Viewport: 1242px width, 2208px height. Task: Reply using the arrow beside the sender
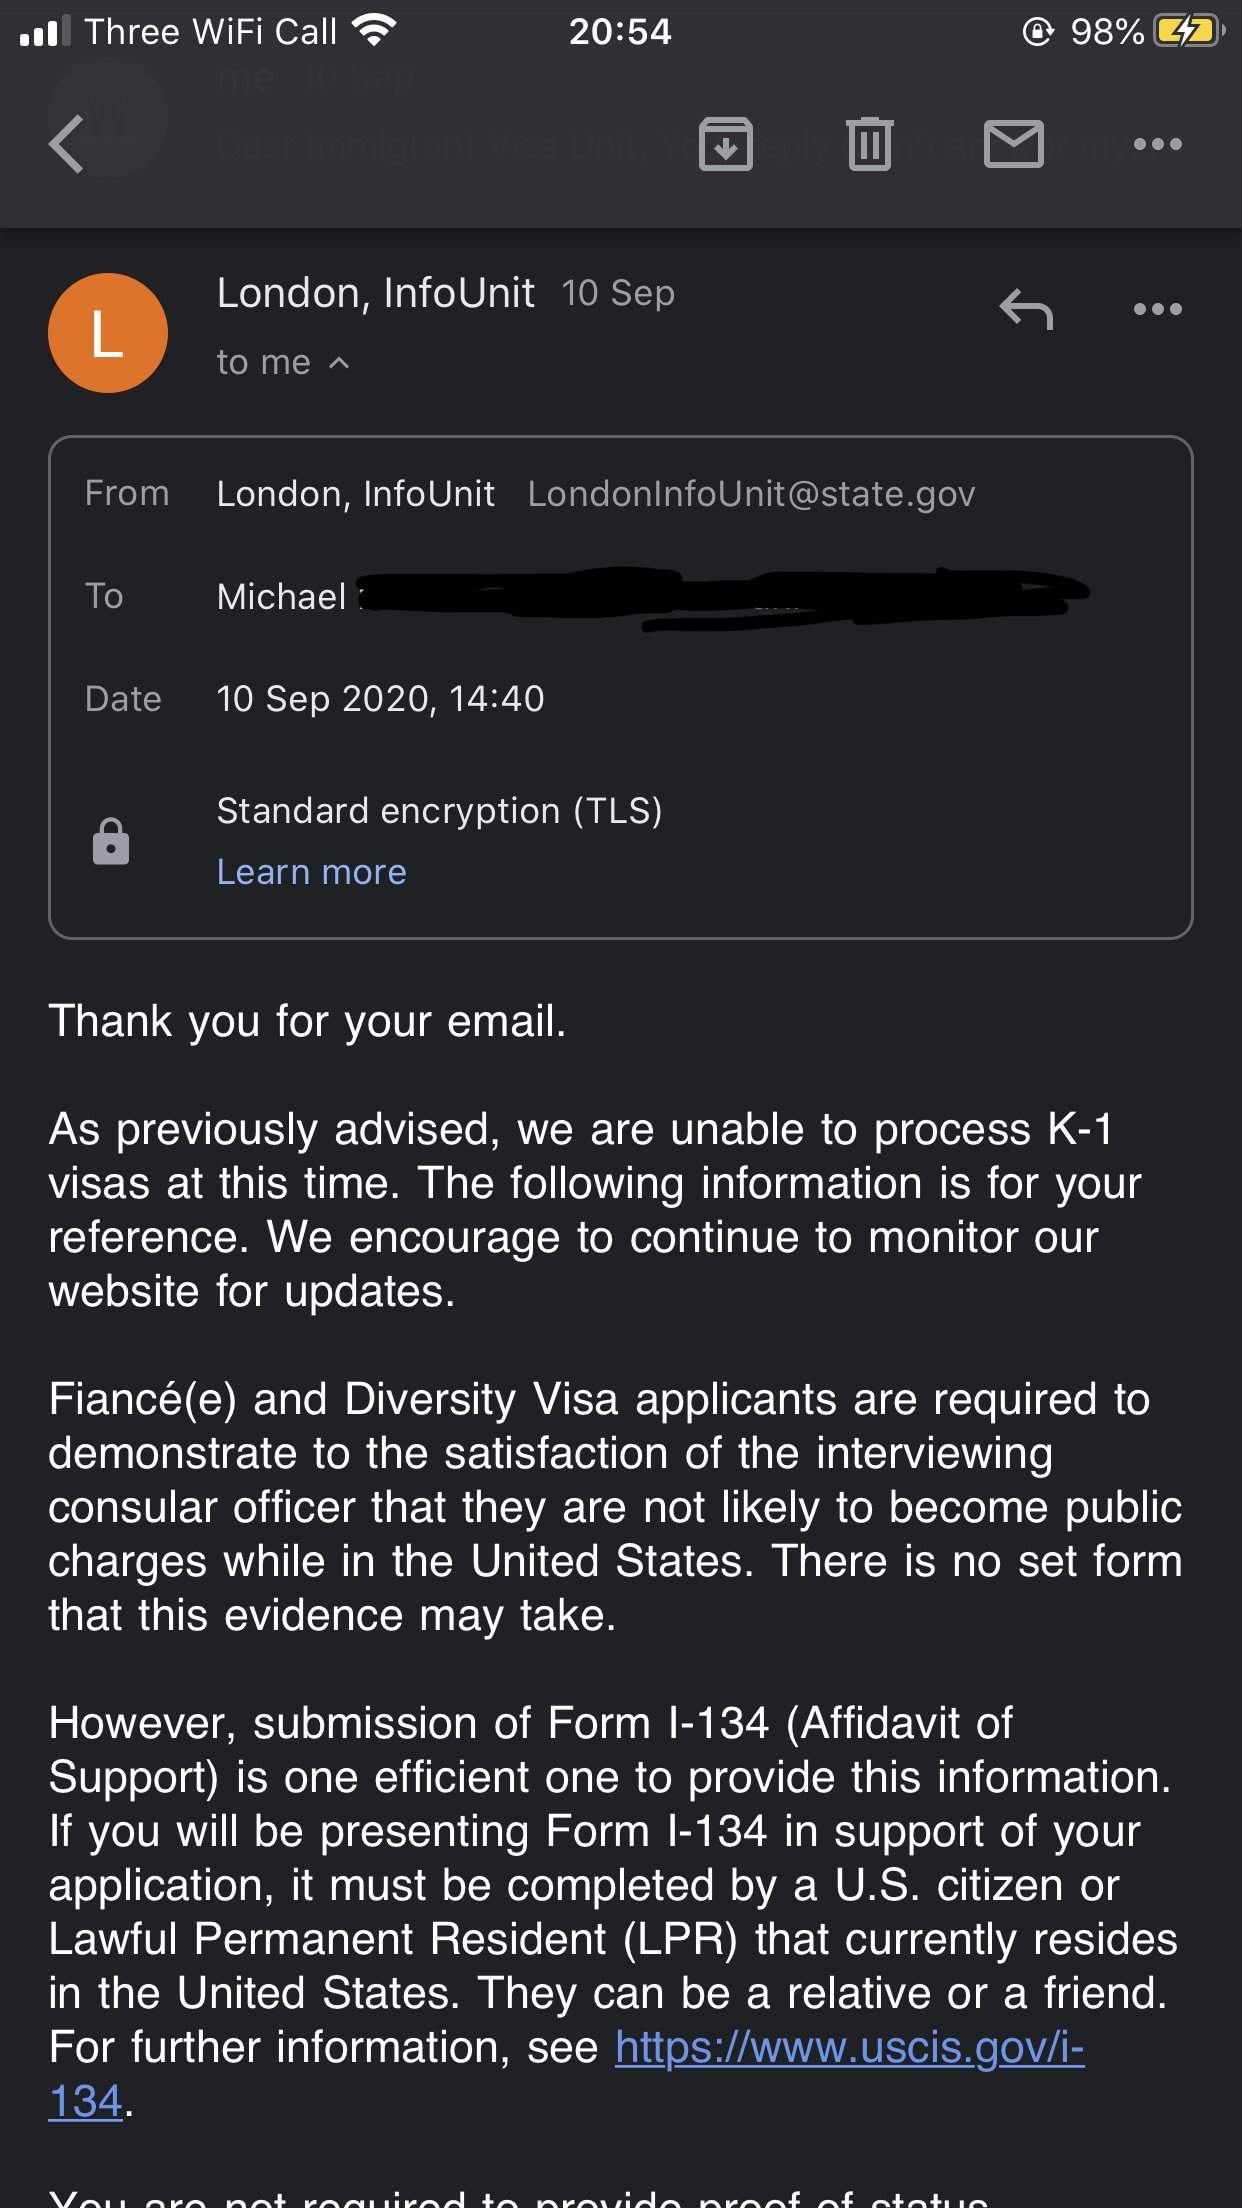(x=1026, y=309)
